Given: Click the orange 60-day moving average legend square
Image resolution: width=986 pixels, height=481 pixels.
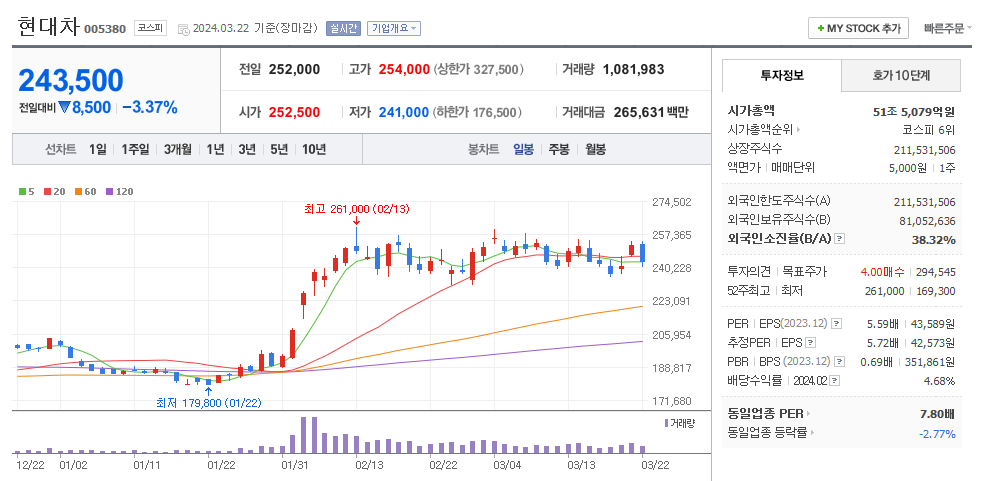Looking at the screenshot, I should (x=77, y=192).
